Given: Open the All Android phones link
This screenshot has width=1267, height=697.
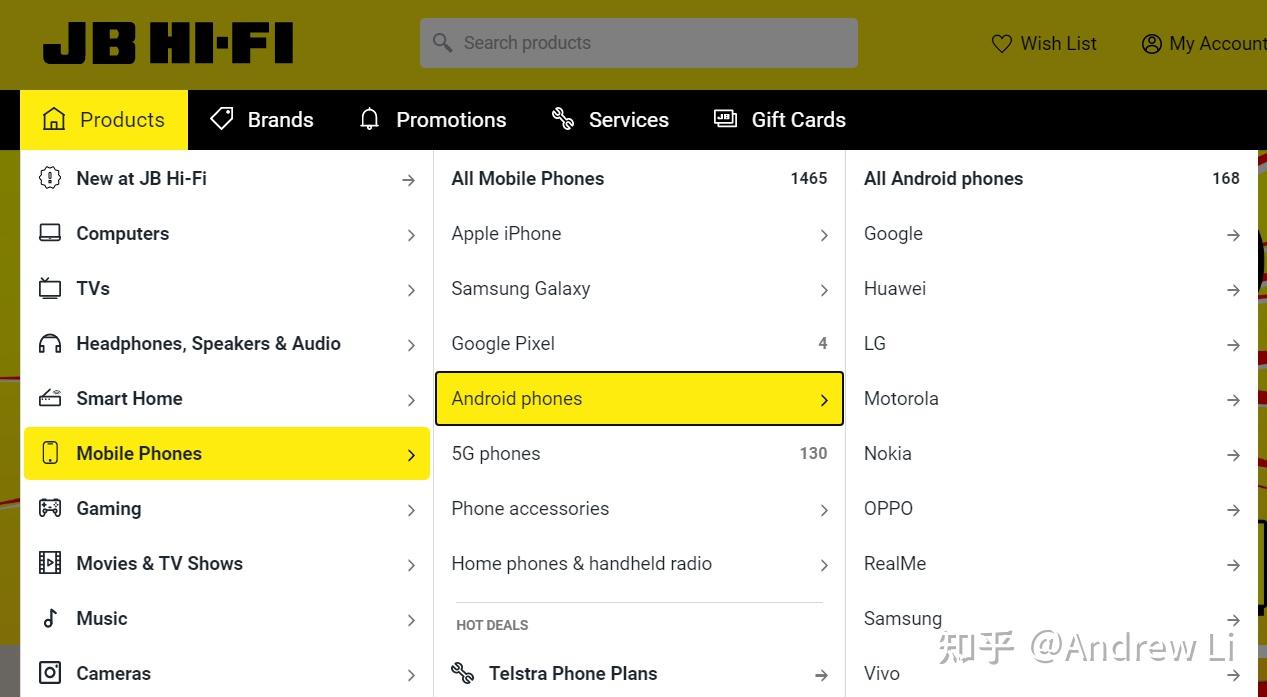Looking at the screenshot, I should [1052, 178].
